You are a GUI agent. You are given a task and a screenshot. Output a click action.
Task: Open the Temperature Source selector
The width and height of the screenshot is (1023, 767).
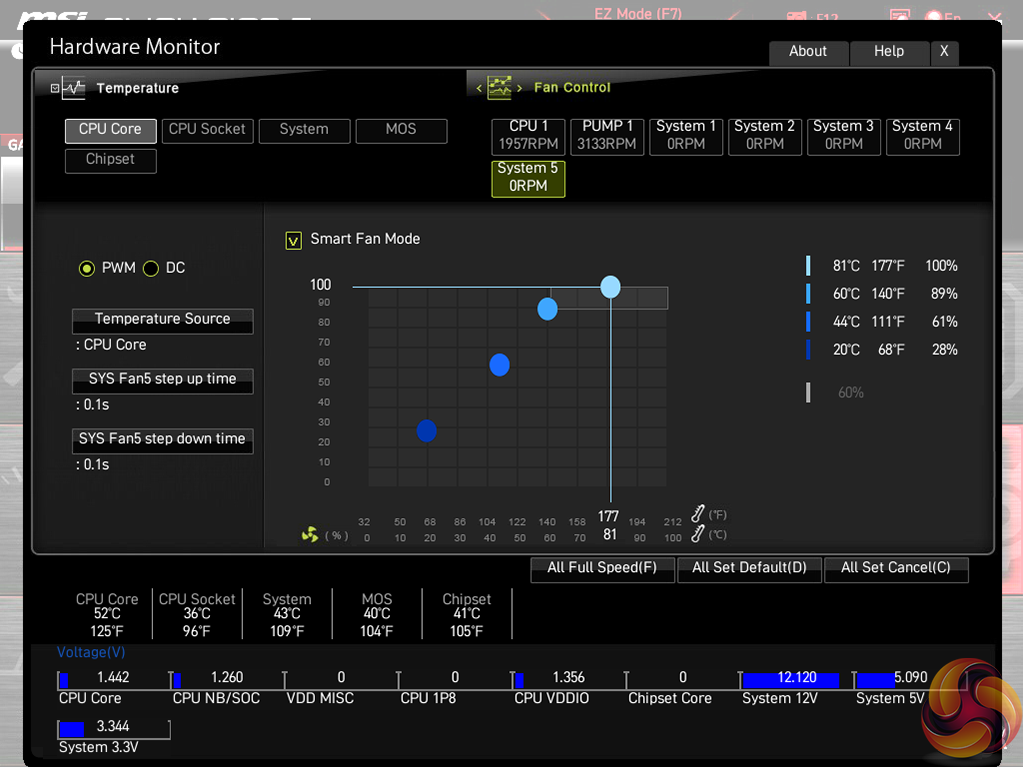pos(162,320)
